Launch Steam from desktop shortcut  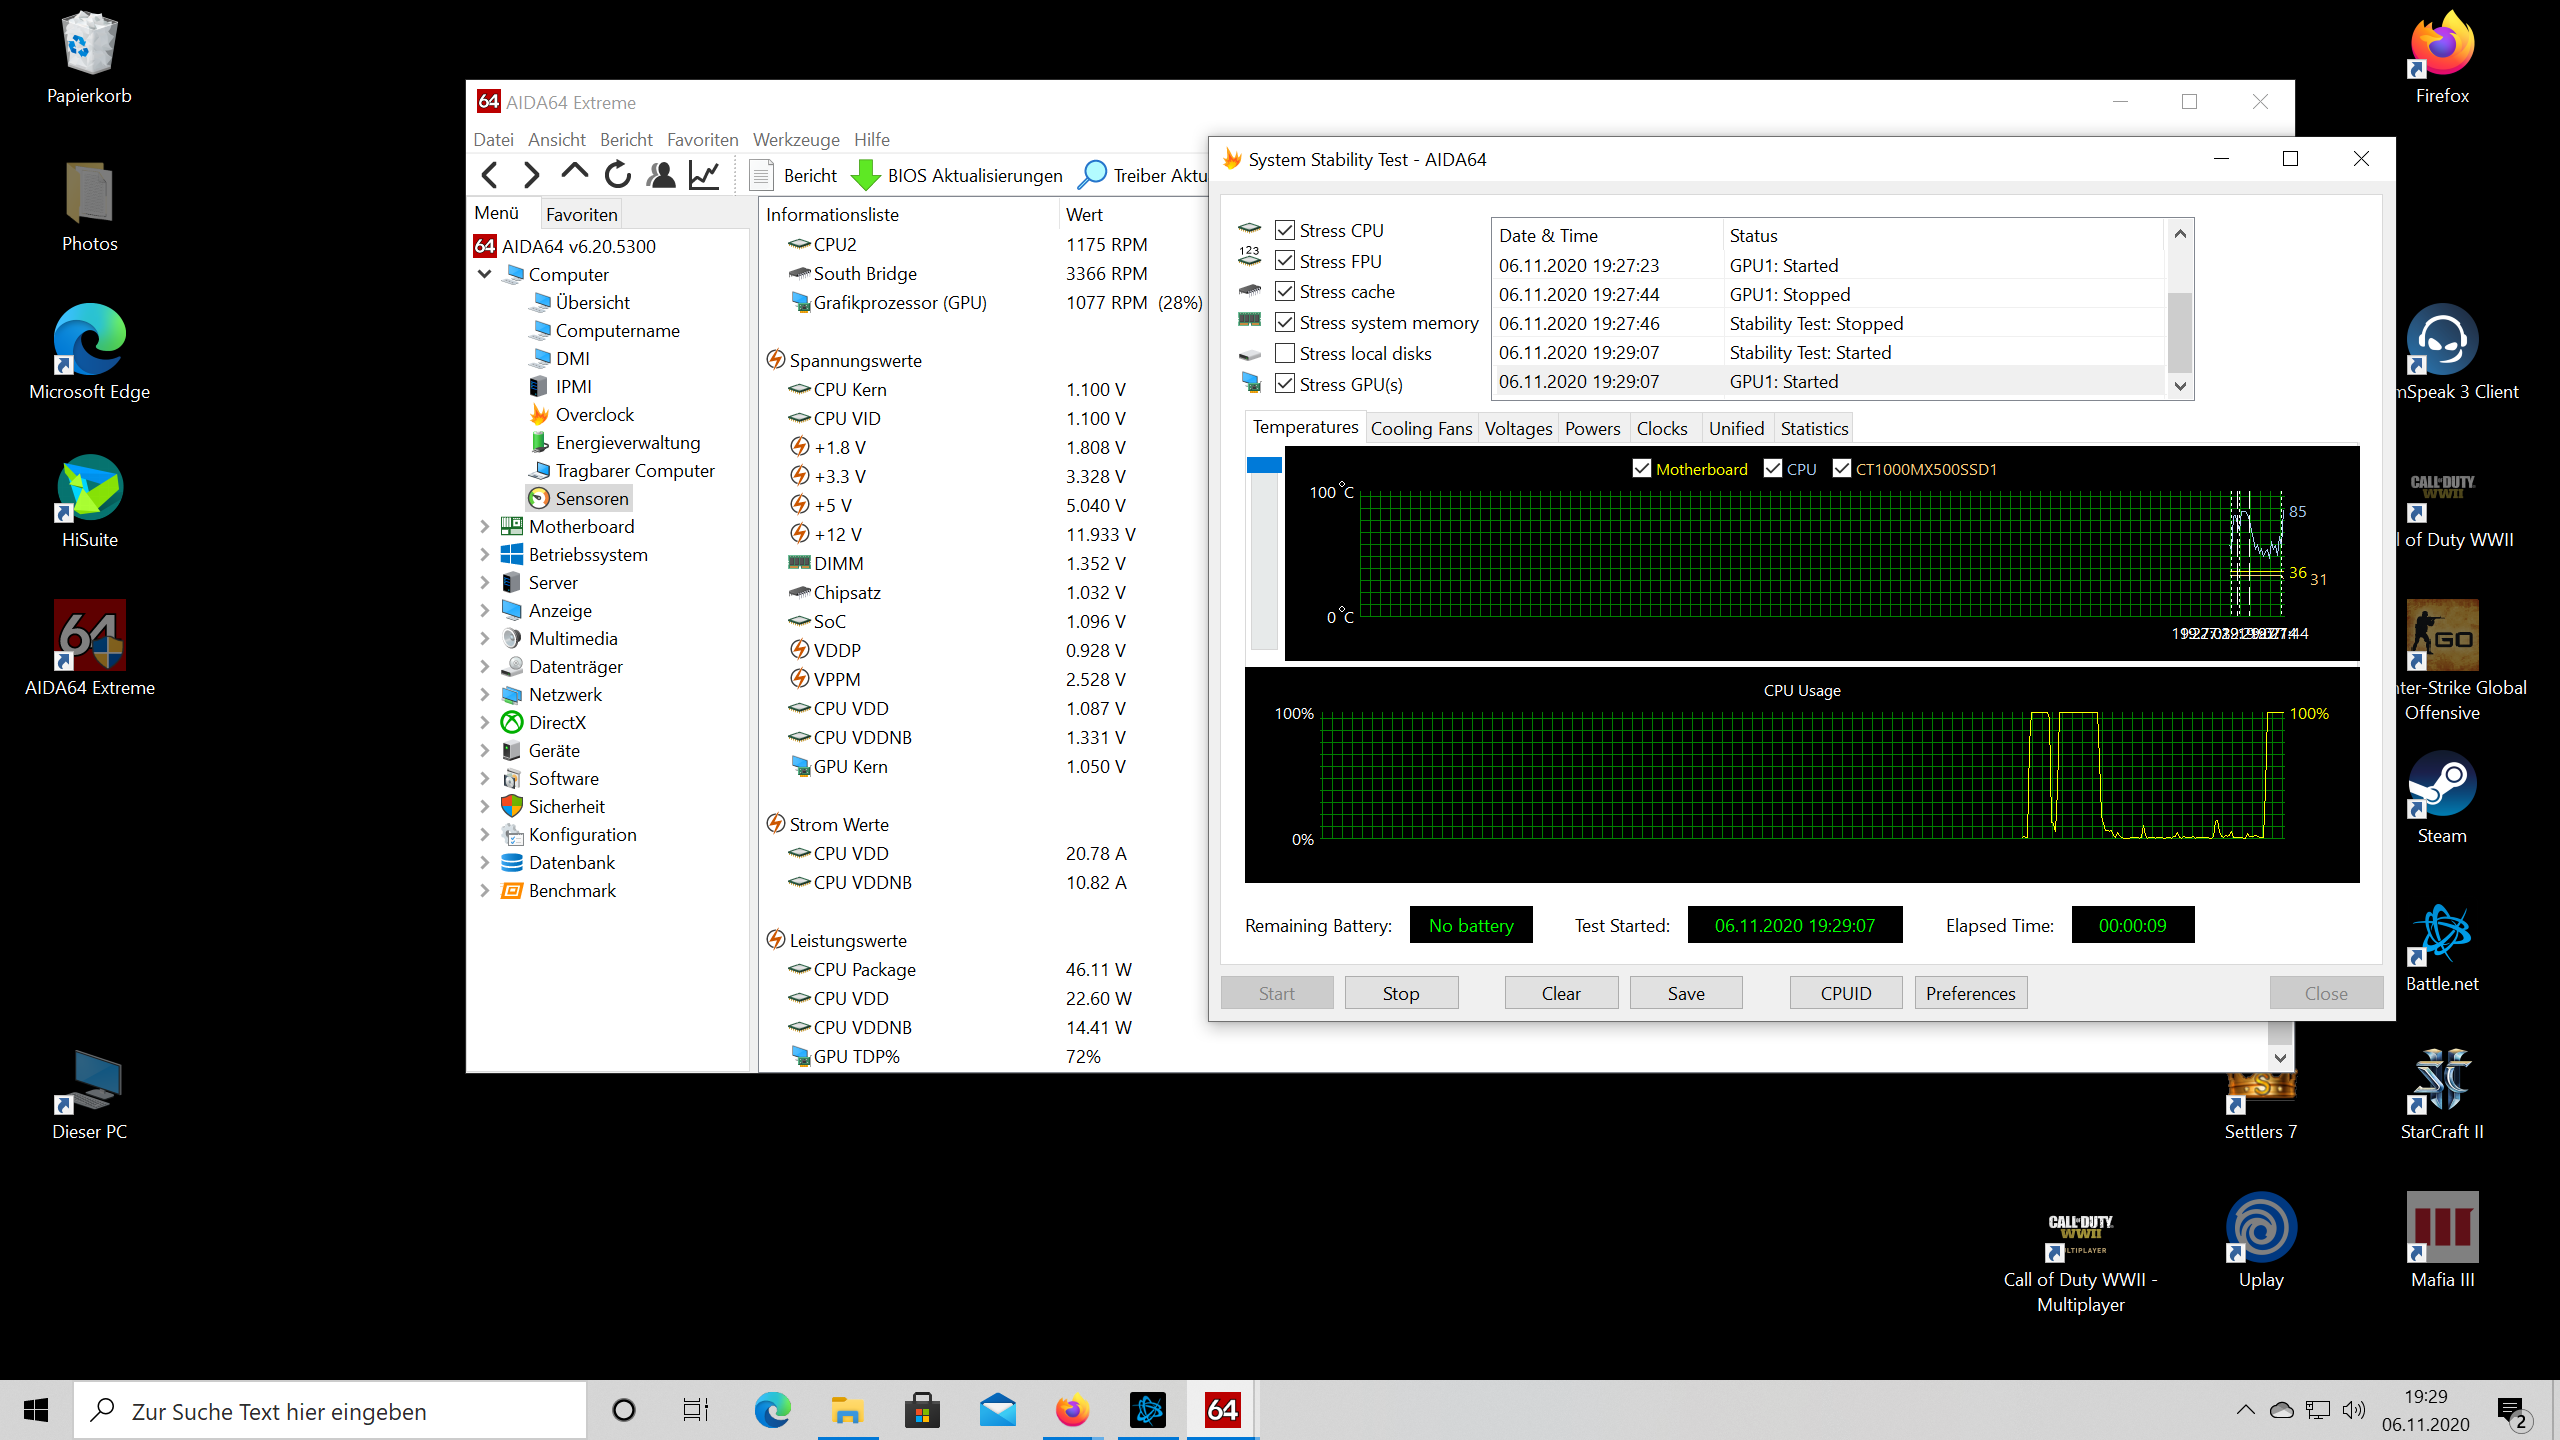coord(2442,798)
